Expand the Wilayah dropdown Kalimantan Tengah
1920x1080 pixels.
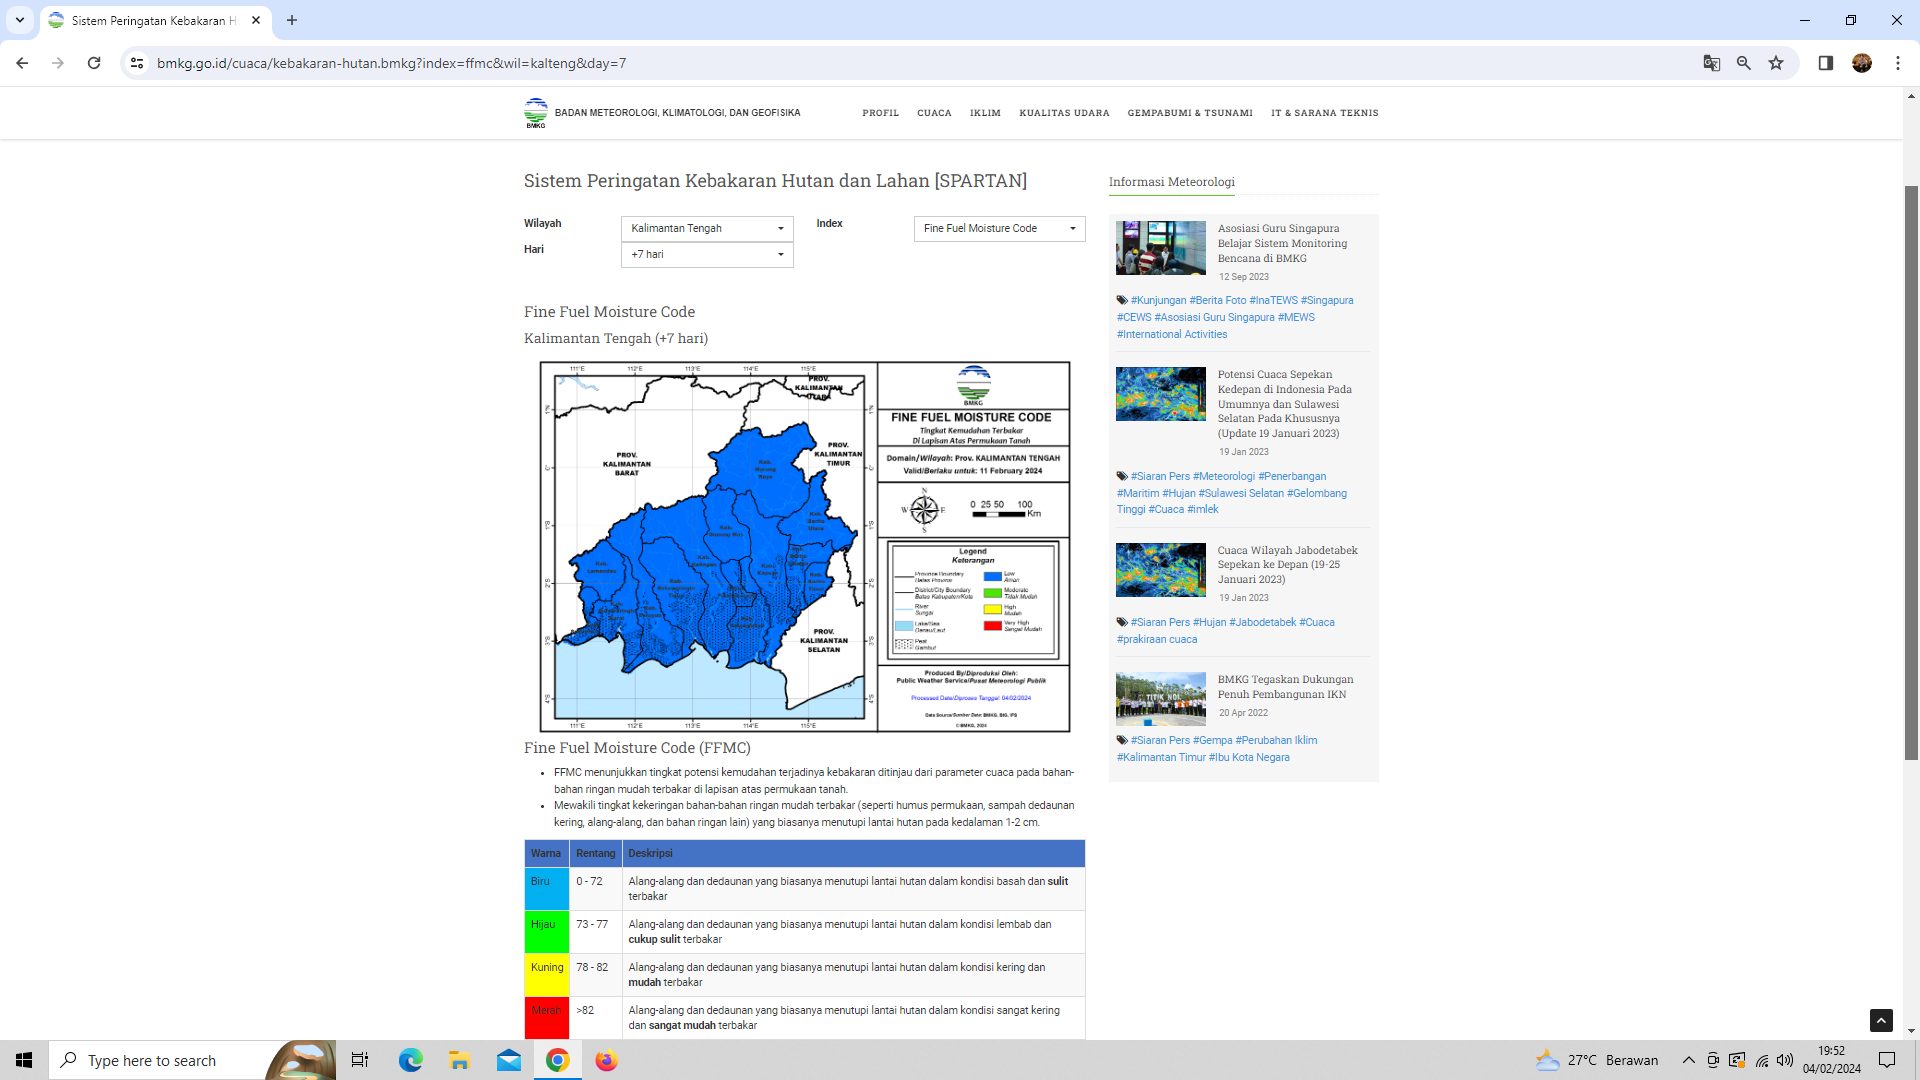707,229
